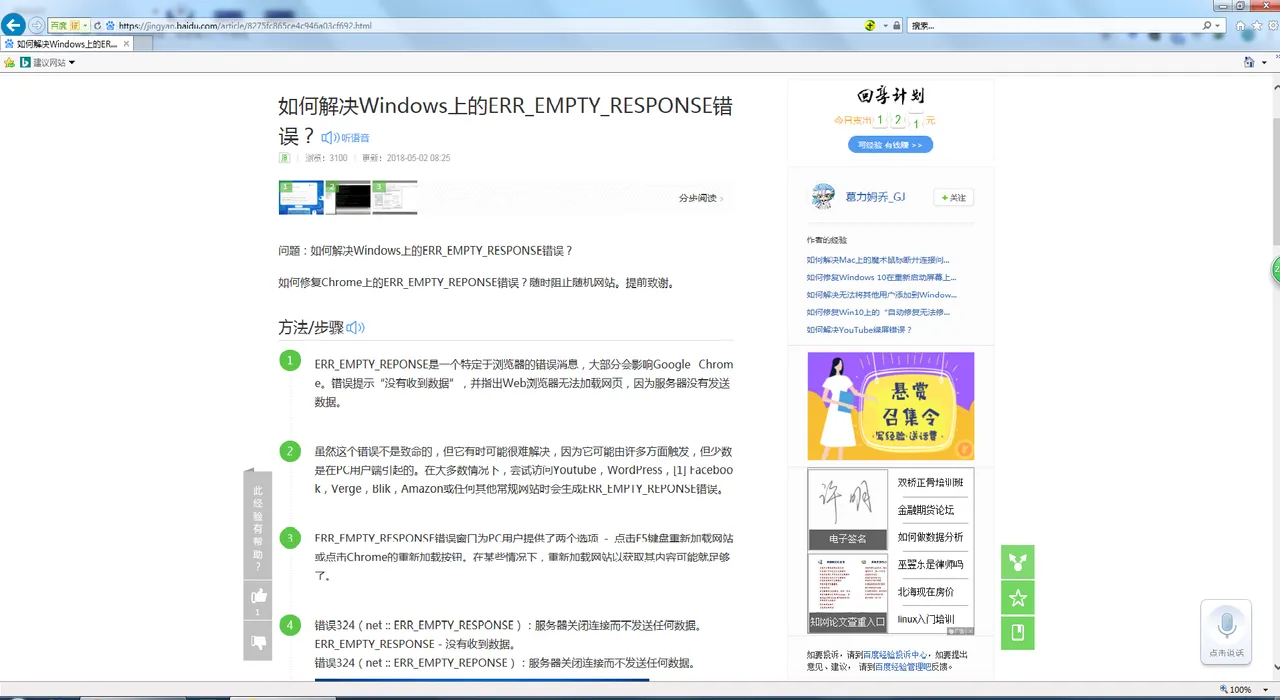
Task: Click the green share floating button
Action: [1018, 562]
